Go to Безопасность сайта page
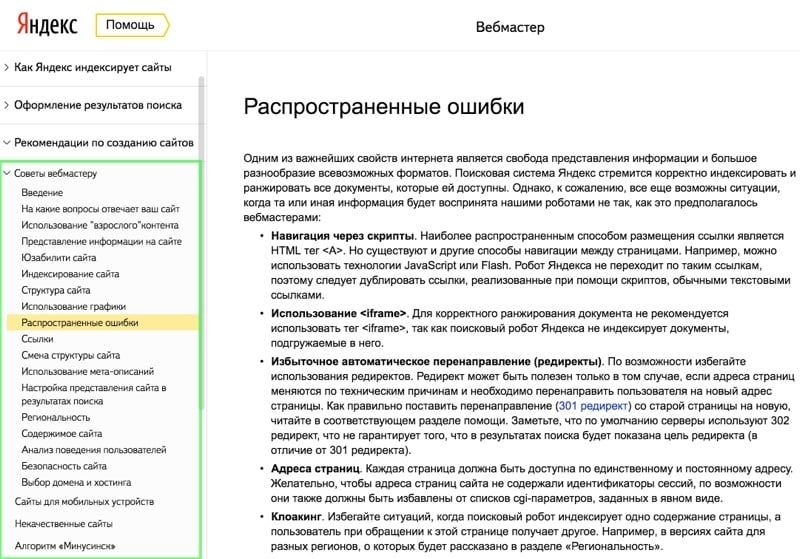 tap(64, 466)
